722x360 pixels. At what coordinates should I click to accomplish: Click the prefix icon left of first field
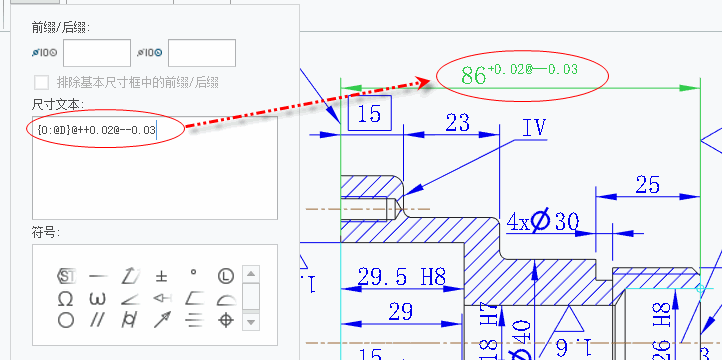point(45,53)
